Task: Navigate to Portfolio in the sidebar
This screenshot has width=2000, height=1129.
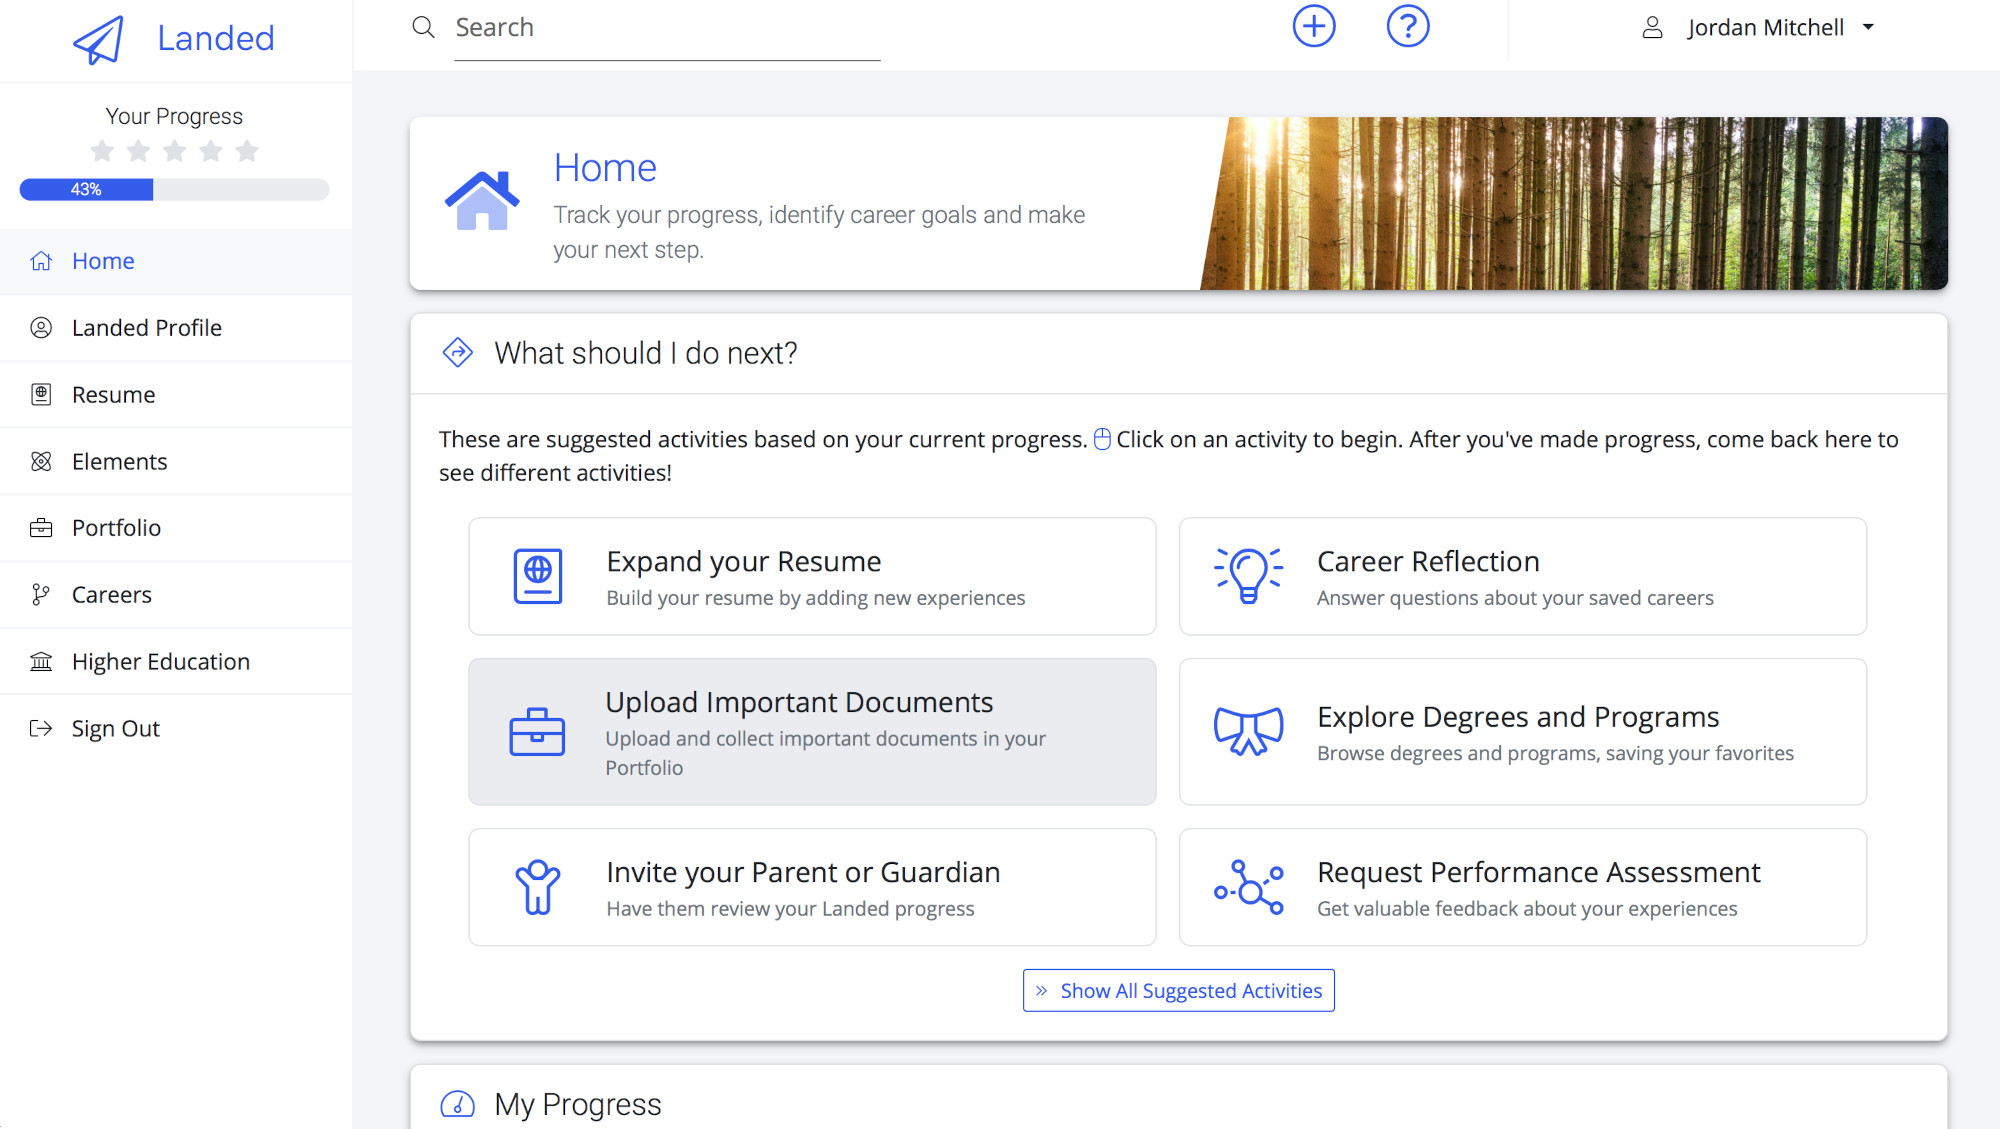Action: click(x=176, y=528)
